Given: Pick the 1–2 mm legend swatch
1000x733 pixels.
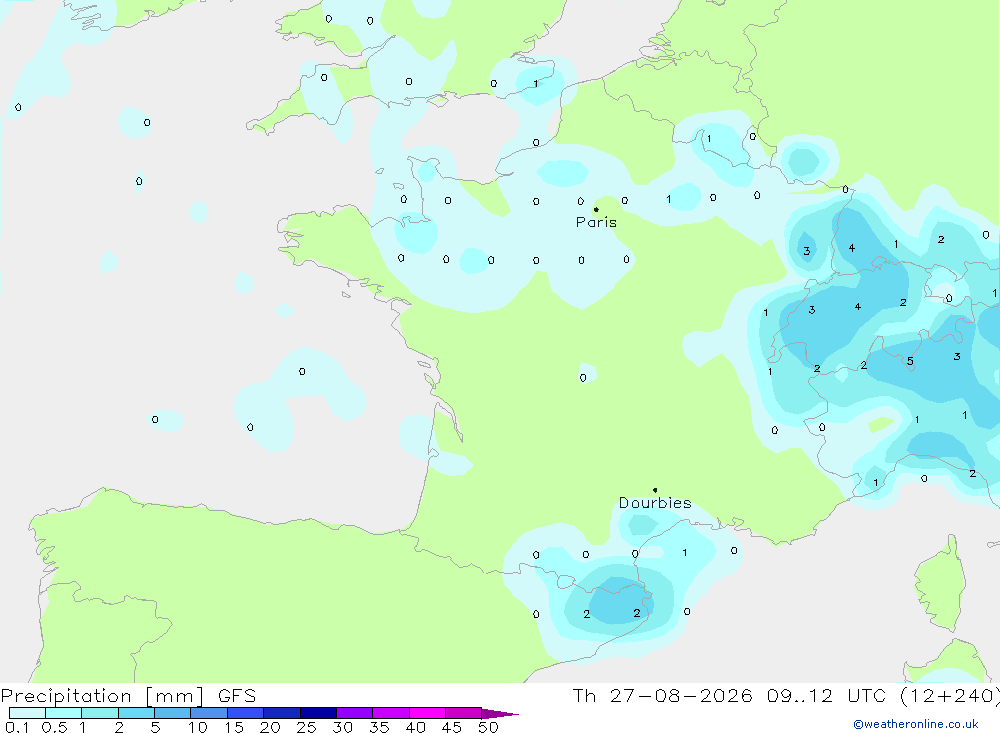Looking at the screenshot, I should point(100,713).
